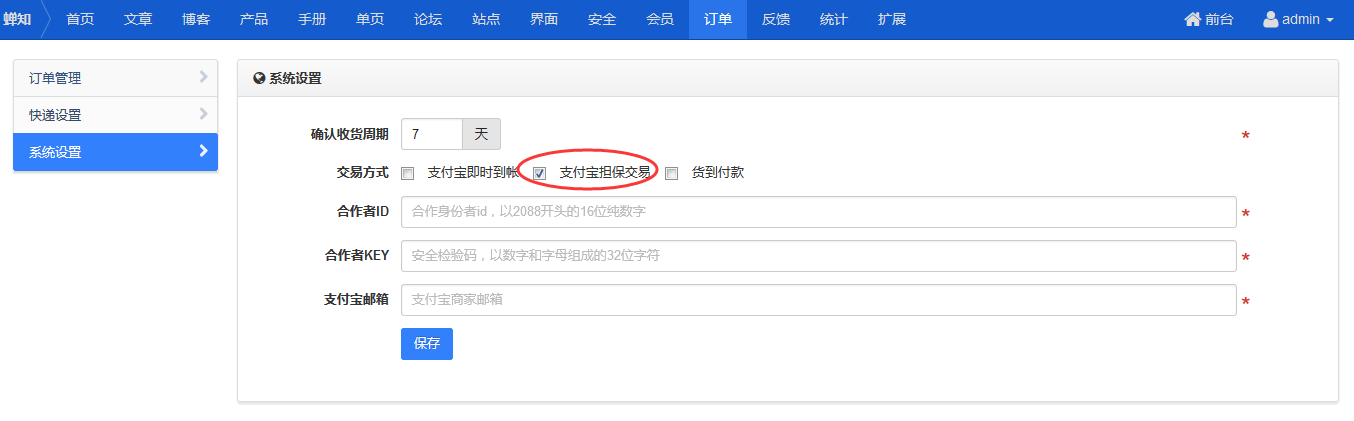1354x421 pixels.
Task: Enable the 货到付款 checkbox
Action: tap(672, 173)
